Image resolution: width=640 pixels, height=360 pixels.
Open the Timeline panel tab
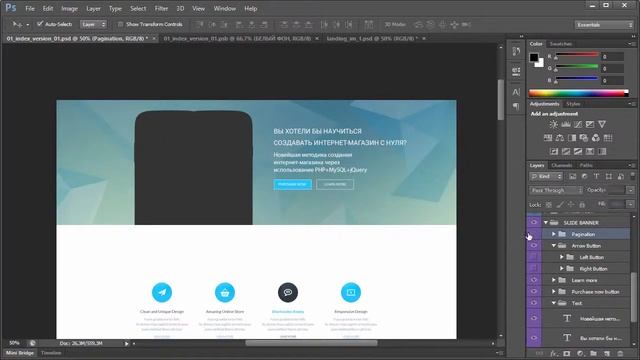click(x=51, y=353)
